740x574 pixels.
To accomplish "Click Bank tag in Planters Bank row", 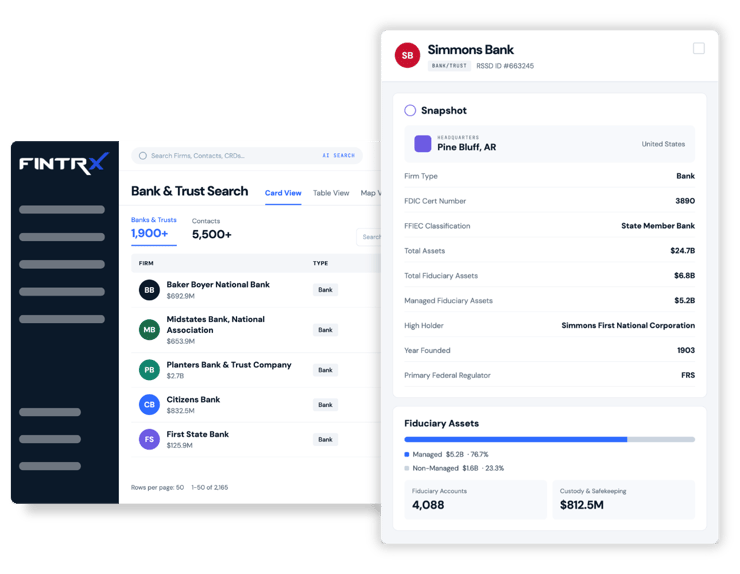I will click(325, 370).
